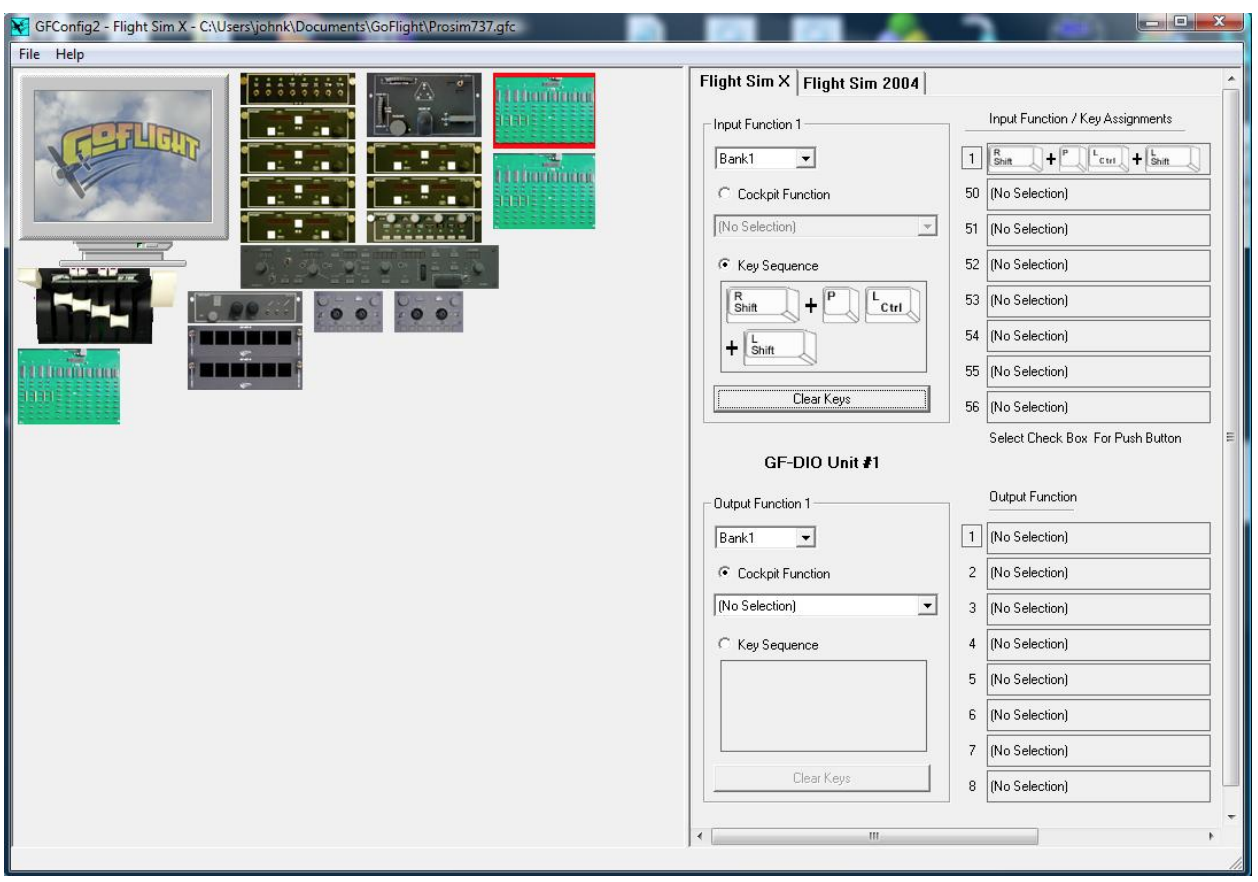Screen dimensions: 1258x882
Task: Click the config panel vertical scrollbar
Action: click(1231, 436)
